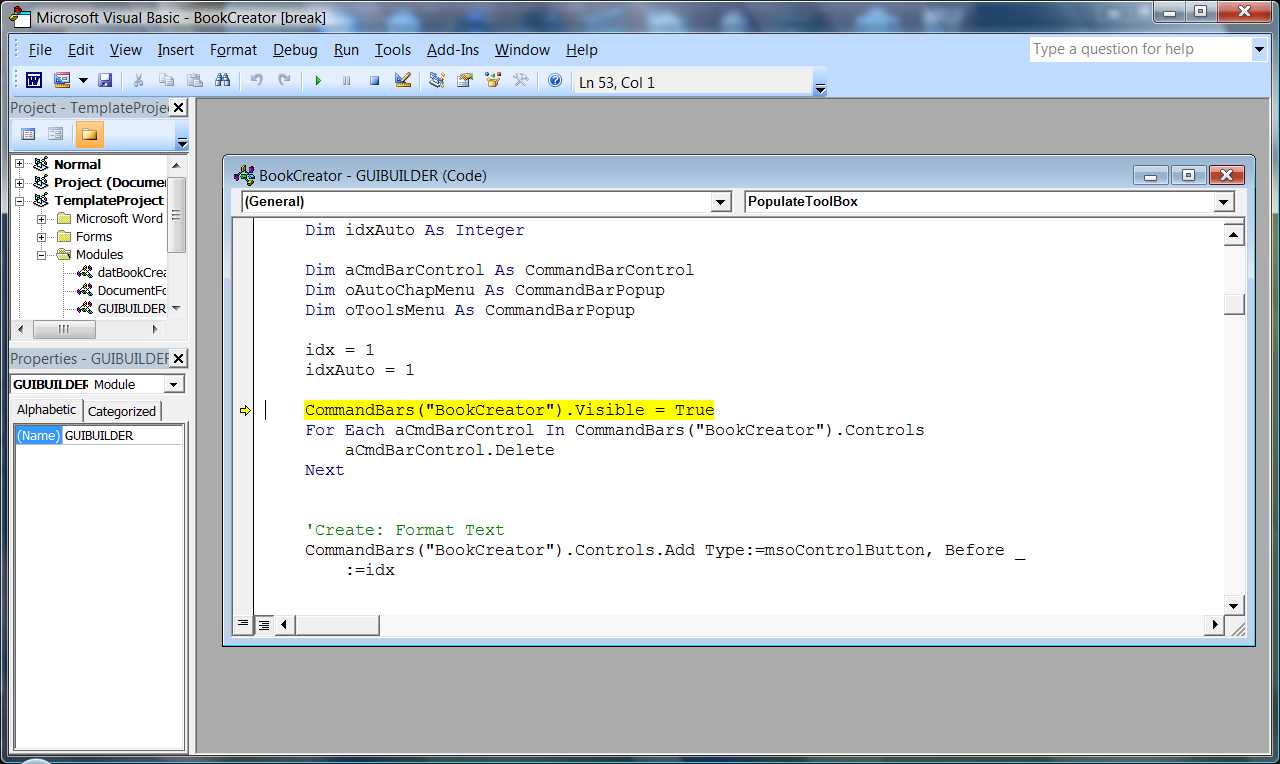Open the Add-Ins menu
The width and height of the screenshot is (1280, 764).
coord(453,49)
